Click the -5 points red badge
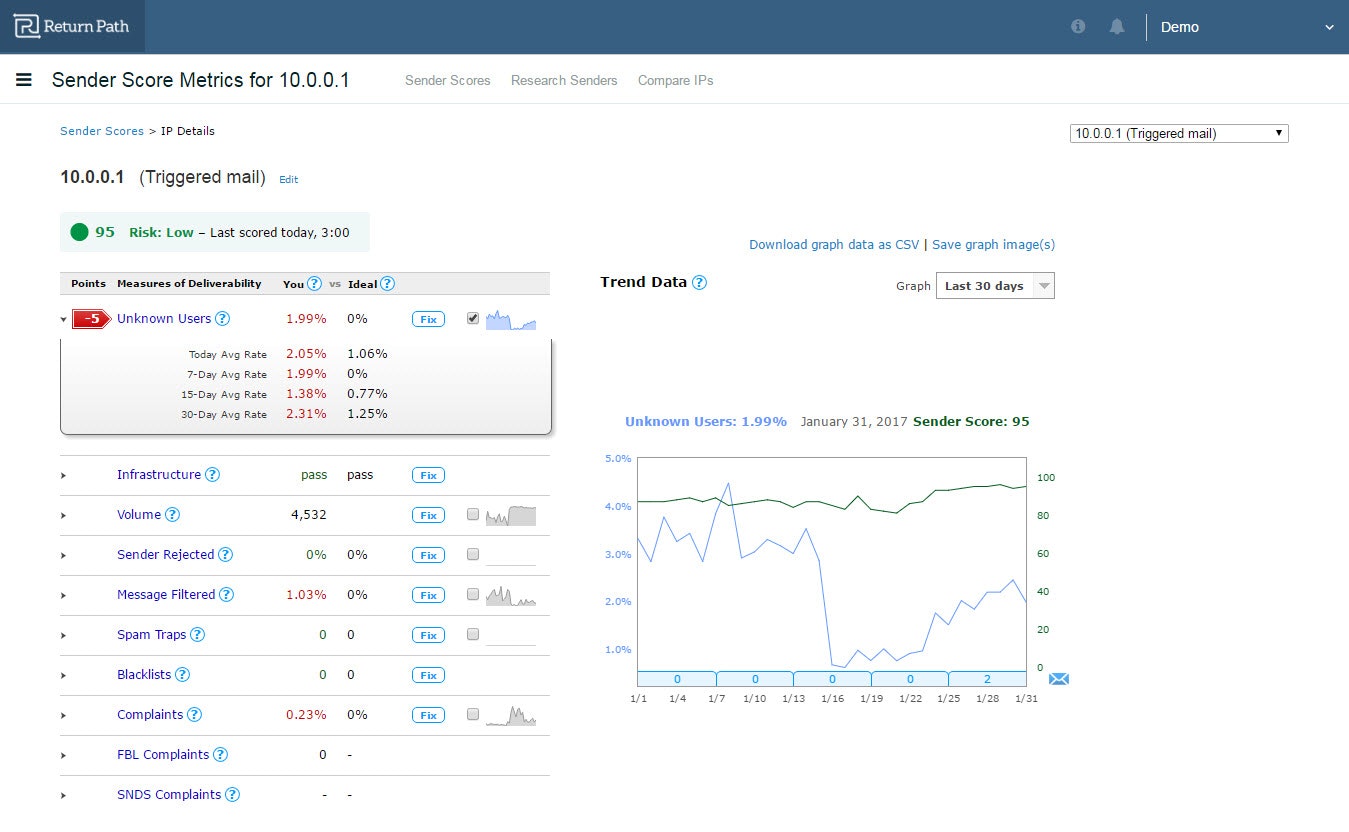This screenshot has height=832, width=1349. (91, 319)
